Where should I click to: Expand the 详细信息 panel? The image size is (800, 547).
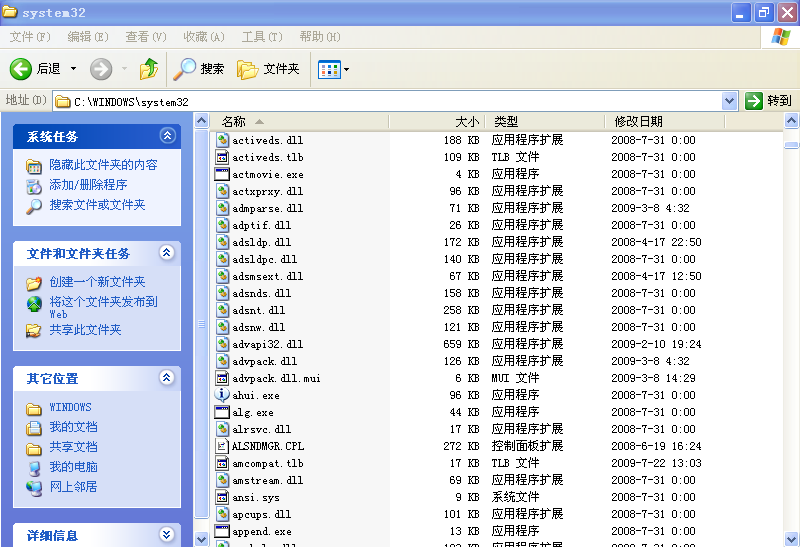click(x=167, y=535)
